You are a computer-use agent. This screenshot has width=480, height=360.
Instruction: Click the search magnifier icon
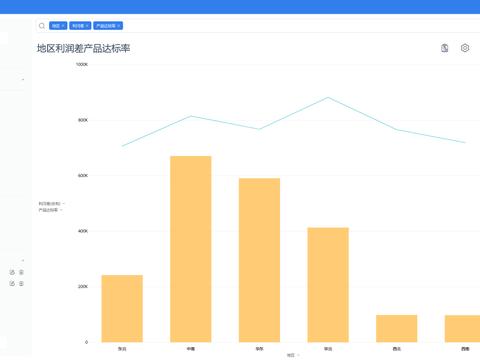42,26
